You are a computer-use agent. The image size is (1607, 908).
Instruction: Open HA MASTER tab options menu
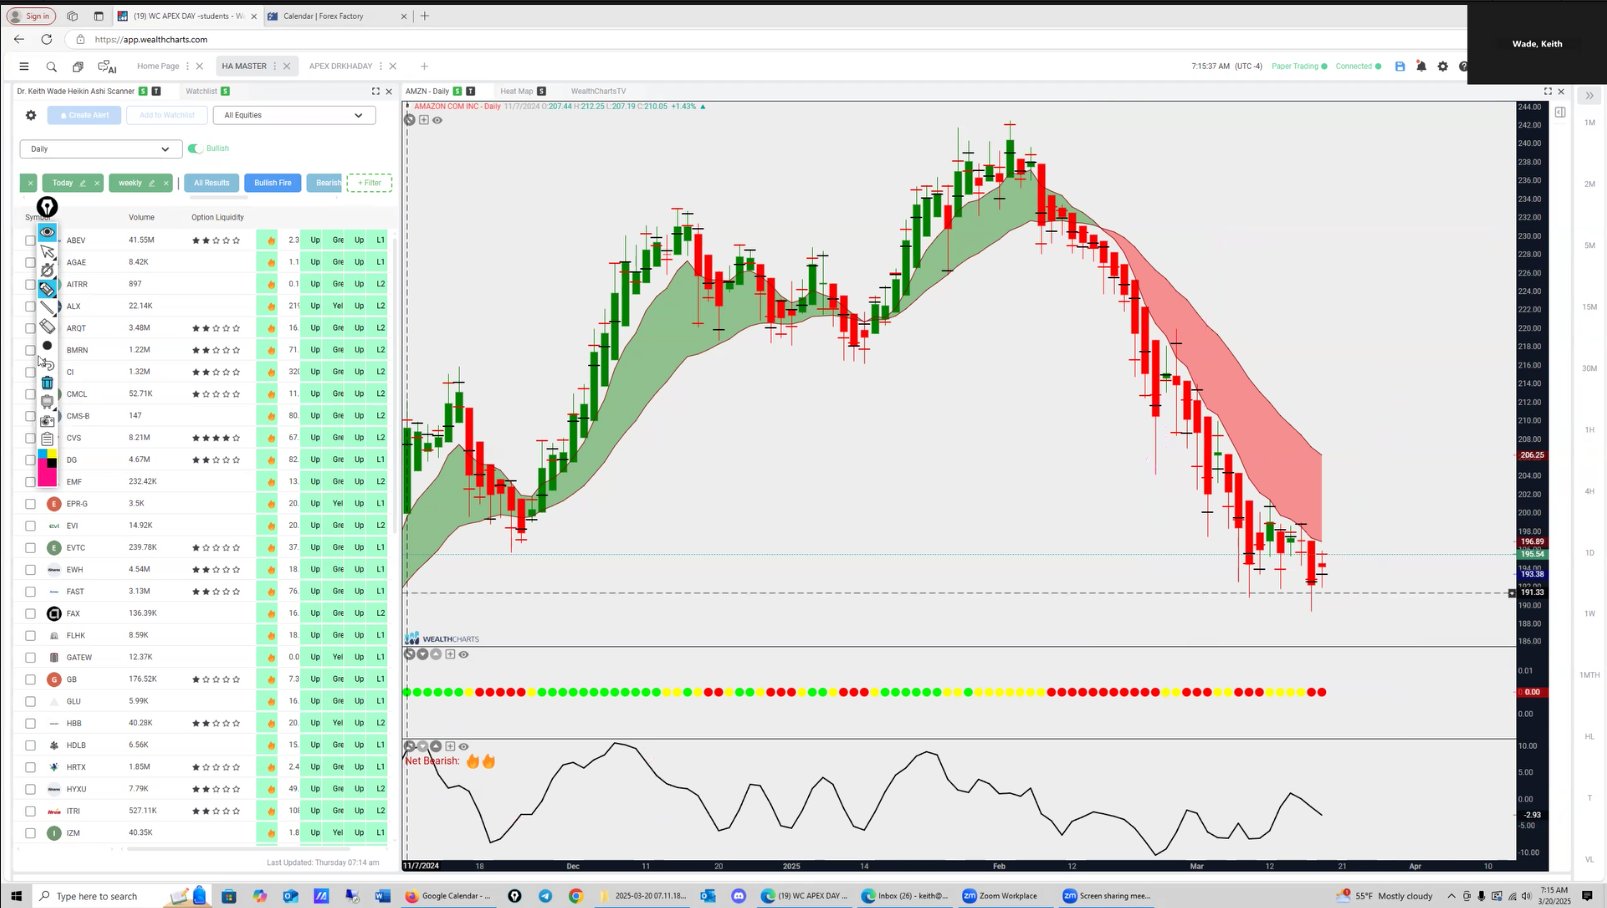tap(275, 66)
